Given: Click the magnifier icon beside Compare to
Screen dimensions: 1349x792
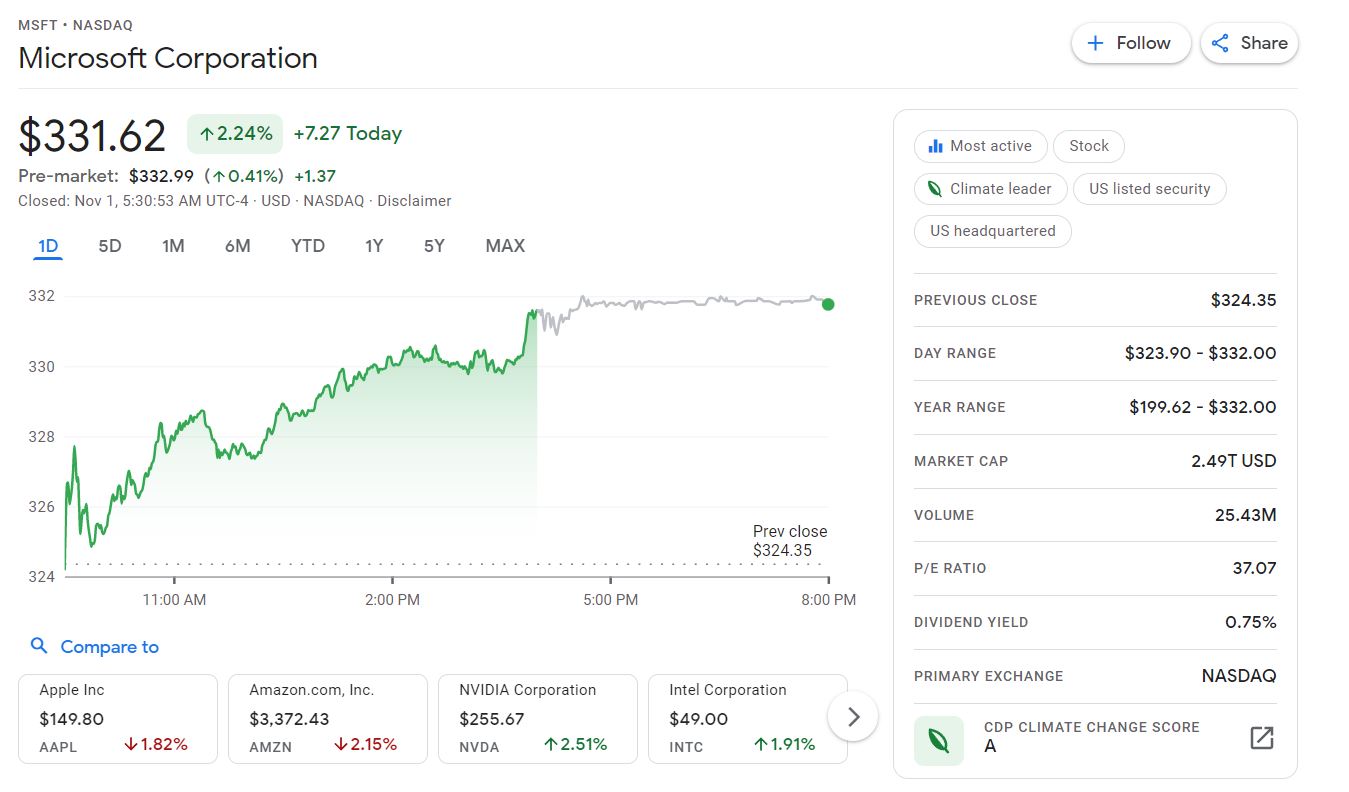Looking at the screenshot, I should (39, 646).
